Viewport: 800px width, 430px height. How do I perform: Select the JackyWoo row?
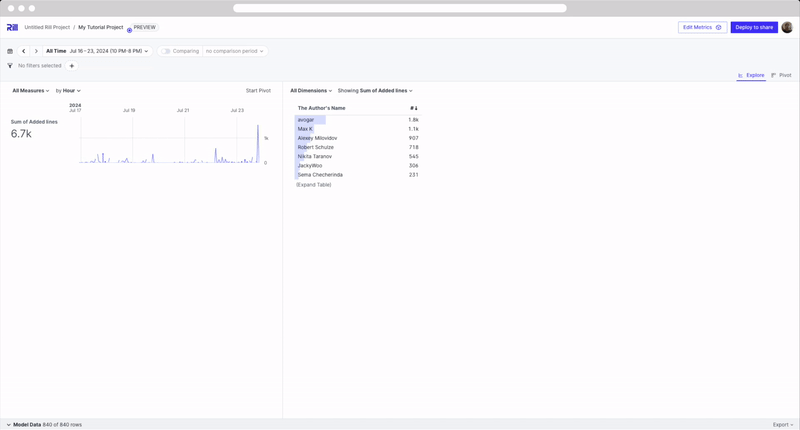click(358, 166)
